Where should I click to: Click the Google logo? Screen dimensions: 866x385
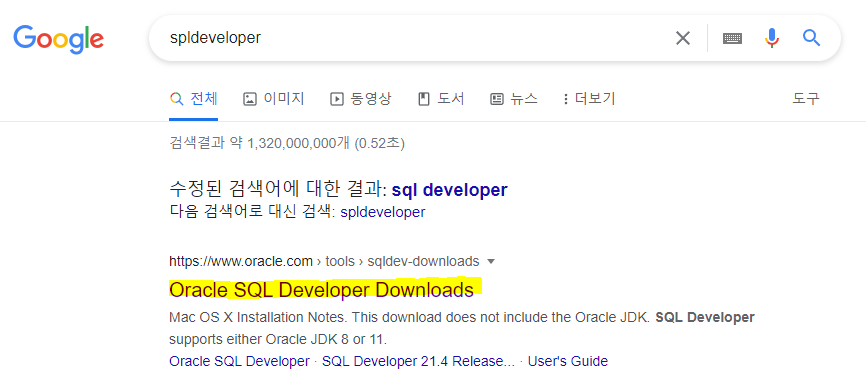59,38
